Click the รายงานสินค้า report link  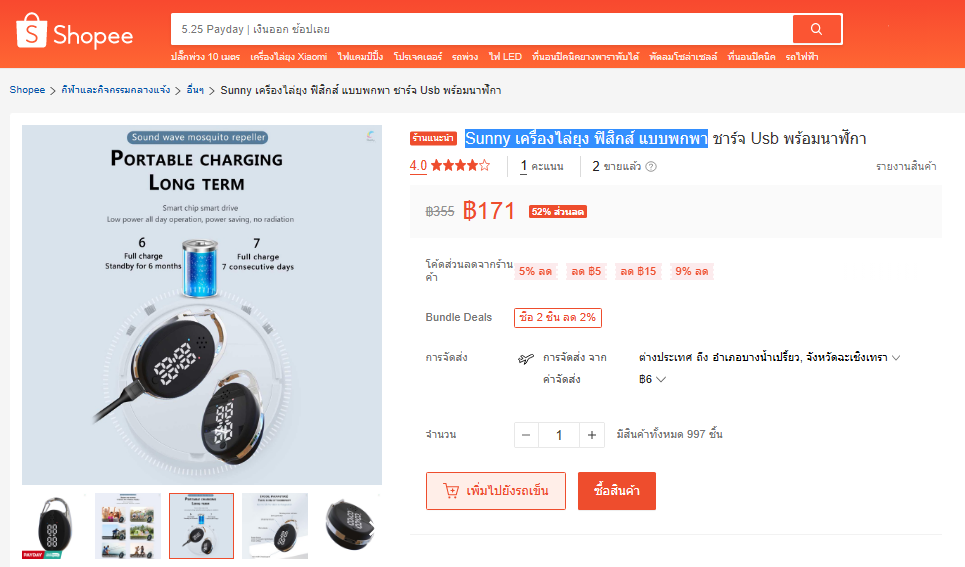906,166
